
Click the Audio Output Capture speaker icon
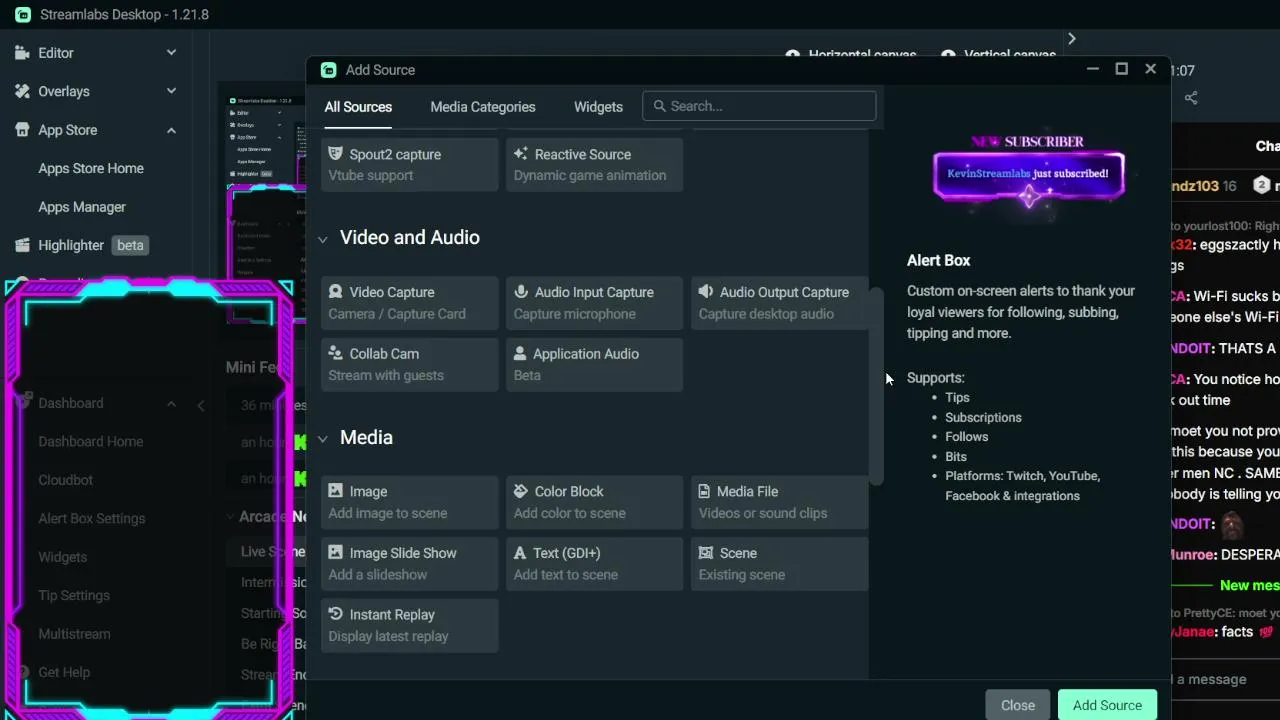pos(706,292)
